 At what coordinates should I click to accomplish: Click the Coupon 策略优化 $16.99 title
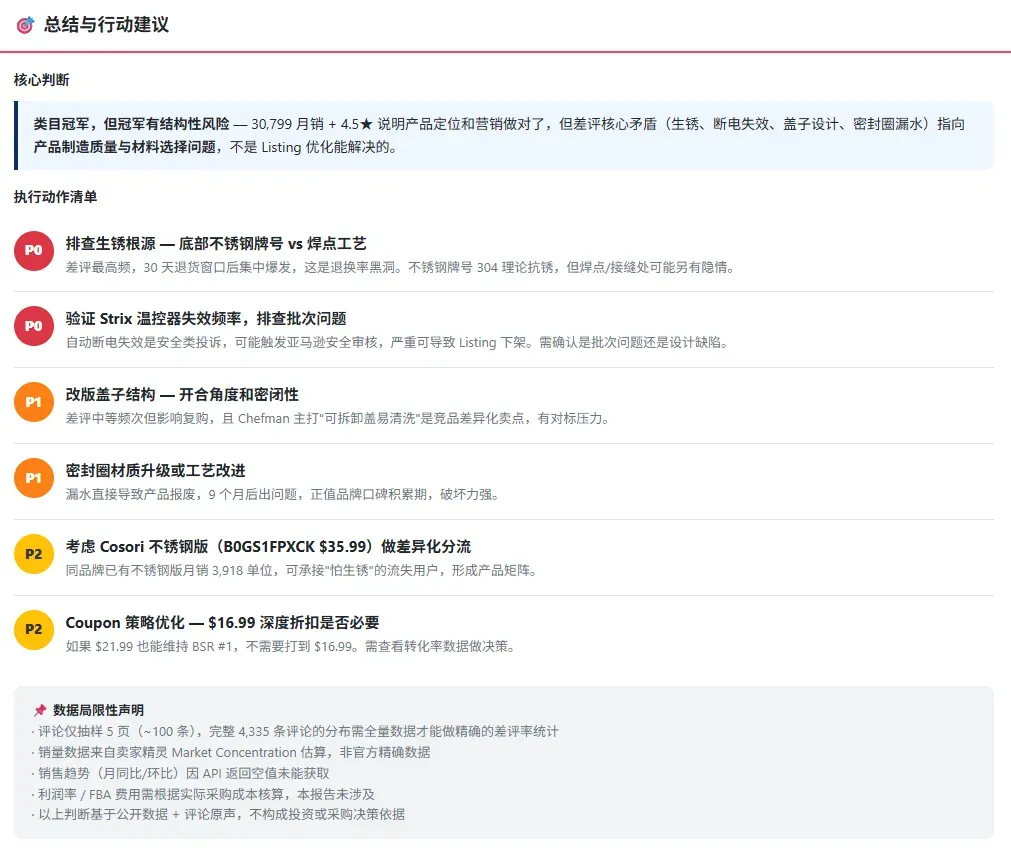[x=222, y=622]
